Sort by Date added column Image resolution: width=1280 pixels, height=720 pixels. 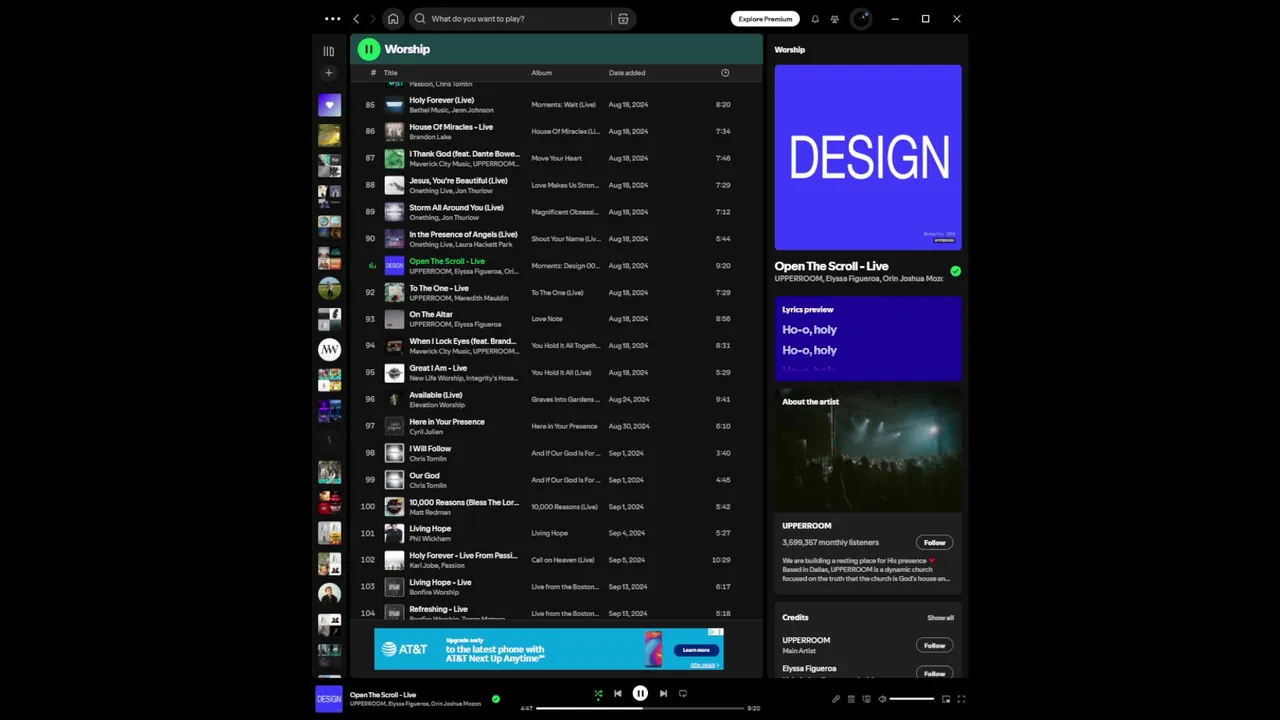627,73
